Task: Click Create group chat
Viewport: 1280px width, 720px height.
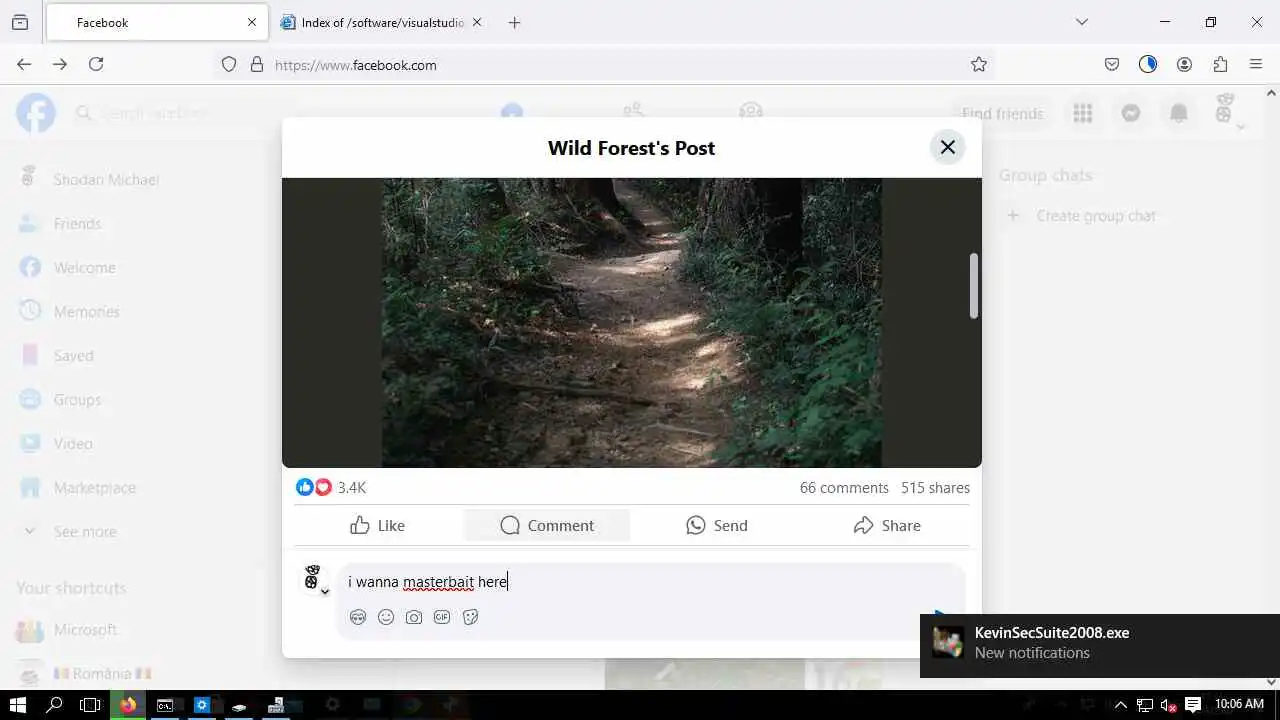Action: (1096, 215)
